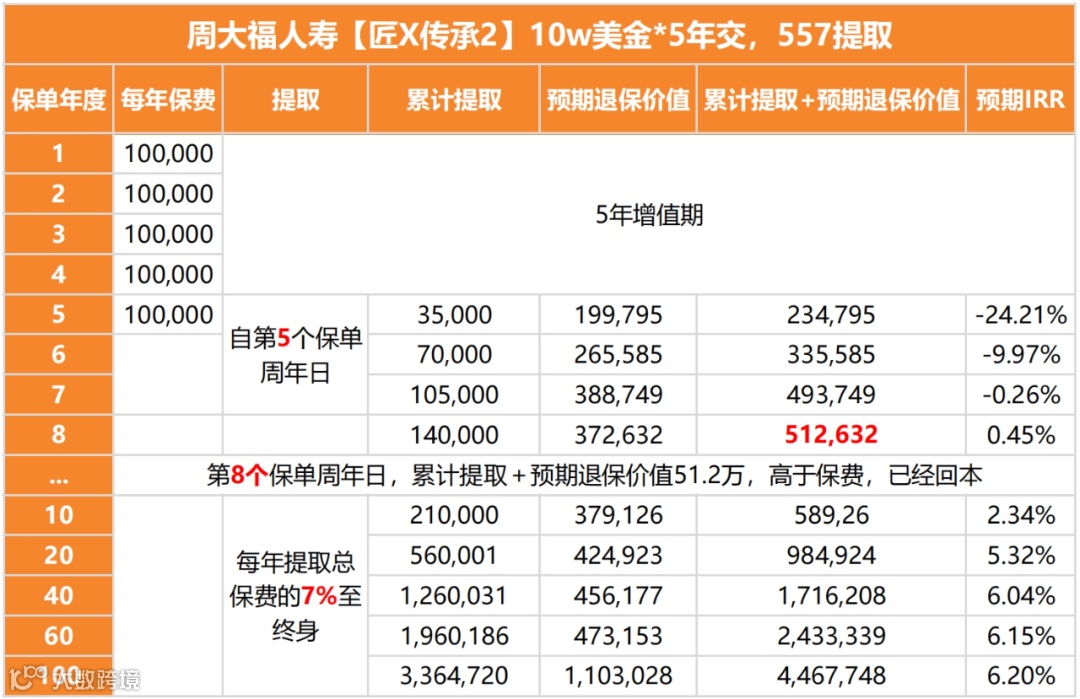Viewport: 1080px width, 699px height.
Task: Click the 自第5个保单周年日 cell
Action: [295, 355]
